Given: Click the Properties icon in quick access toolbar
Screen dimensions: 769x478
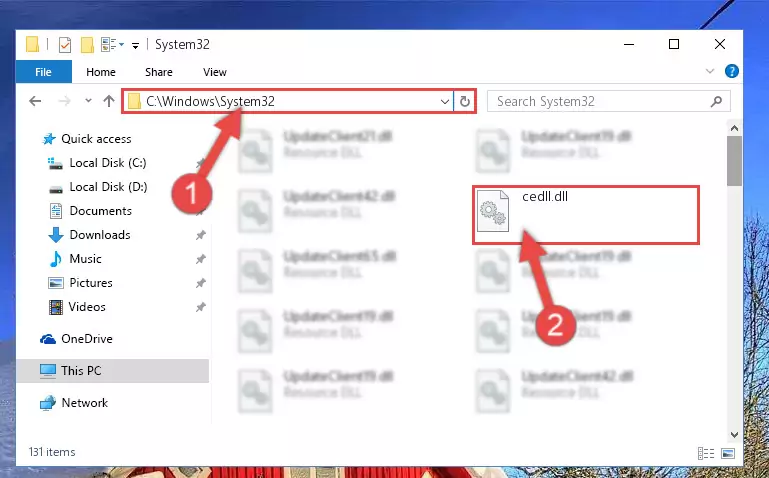Looking at the screenshot, I should click(x=65, y=45).
